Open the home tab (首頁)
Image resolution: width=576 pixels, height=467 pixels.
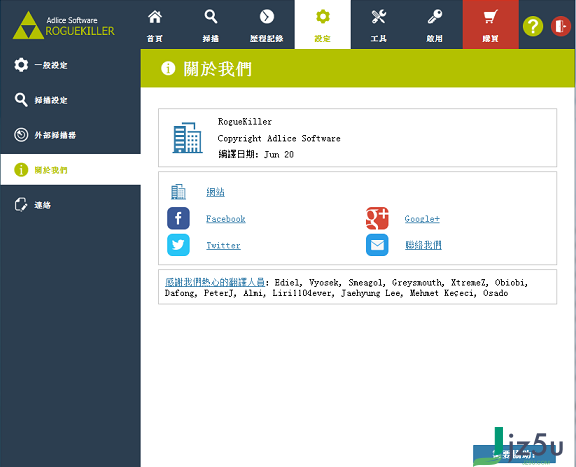coord(155,25)
